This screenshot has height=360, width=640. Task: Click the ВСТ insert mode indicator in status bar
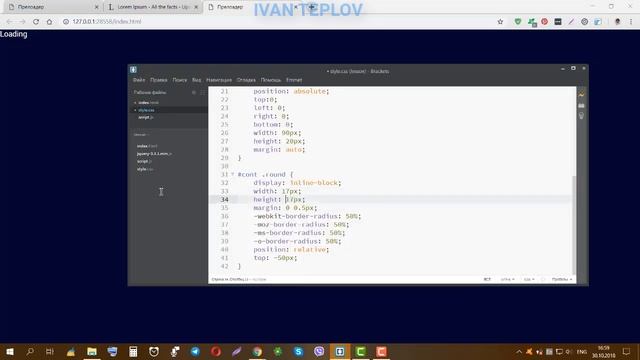point(487,279)
